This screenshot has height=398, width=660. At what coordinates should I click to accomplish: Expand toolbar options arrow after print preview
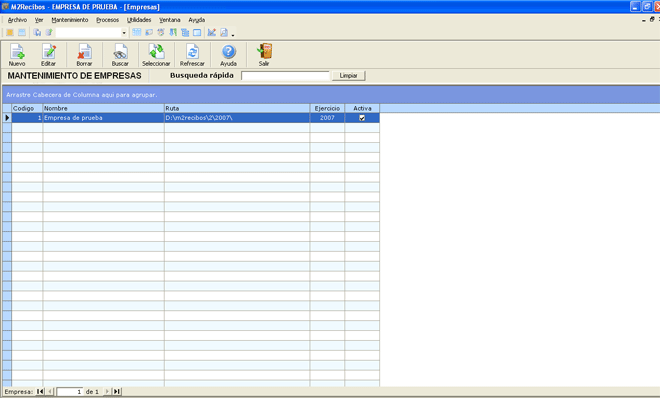[233, 35]
